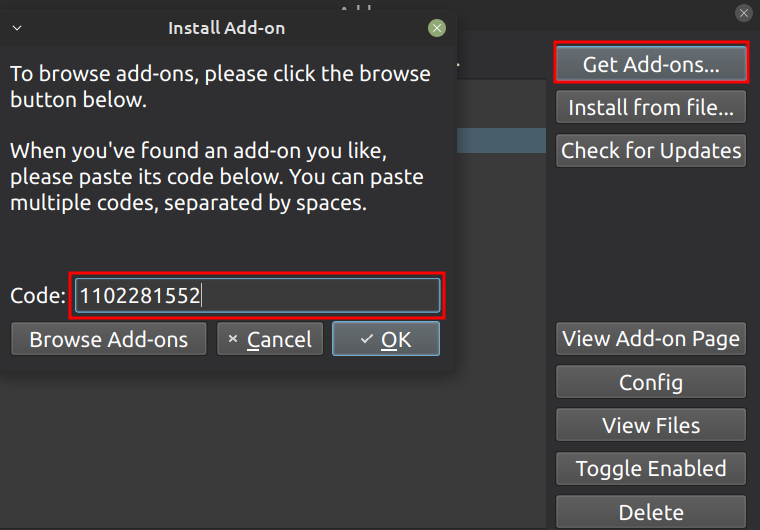This screenshot has width=760, height=530.
Task: Close the background Add-ons window
Action: (743, 13)
